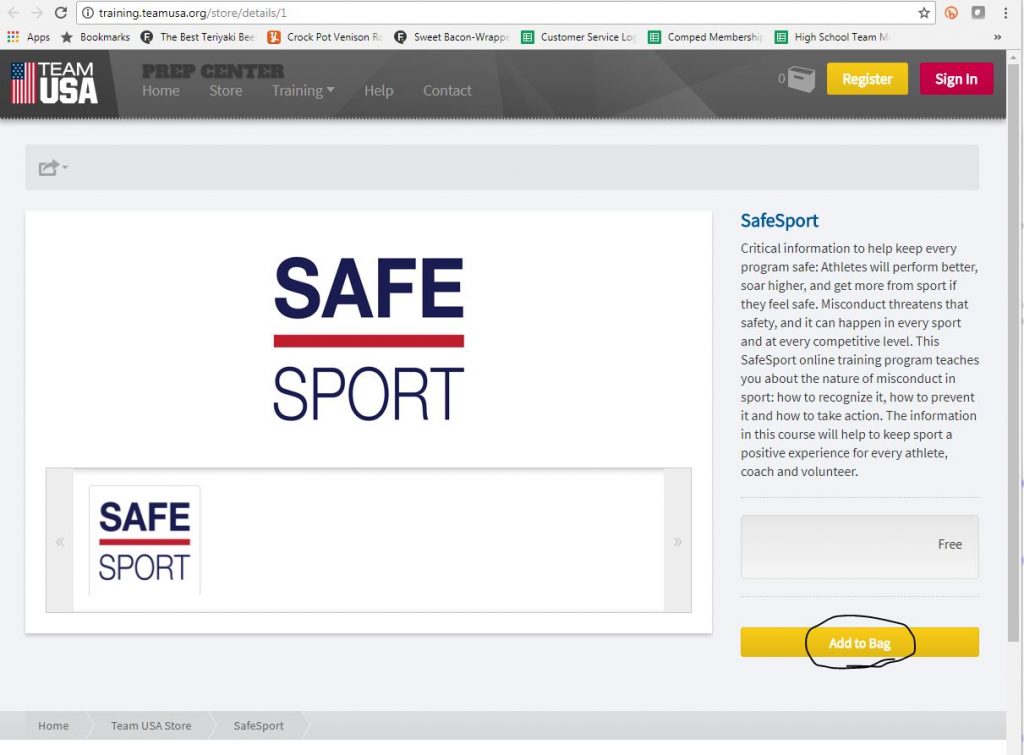Click the red Sign In button
Screen dimensions: 1024x755
(956, 79)
